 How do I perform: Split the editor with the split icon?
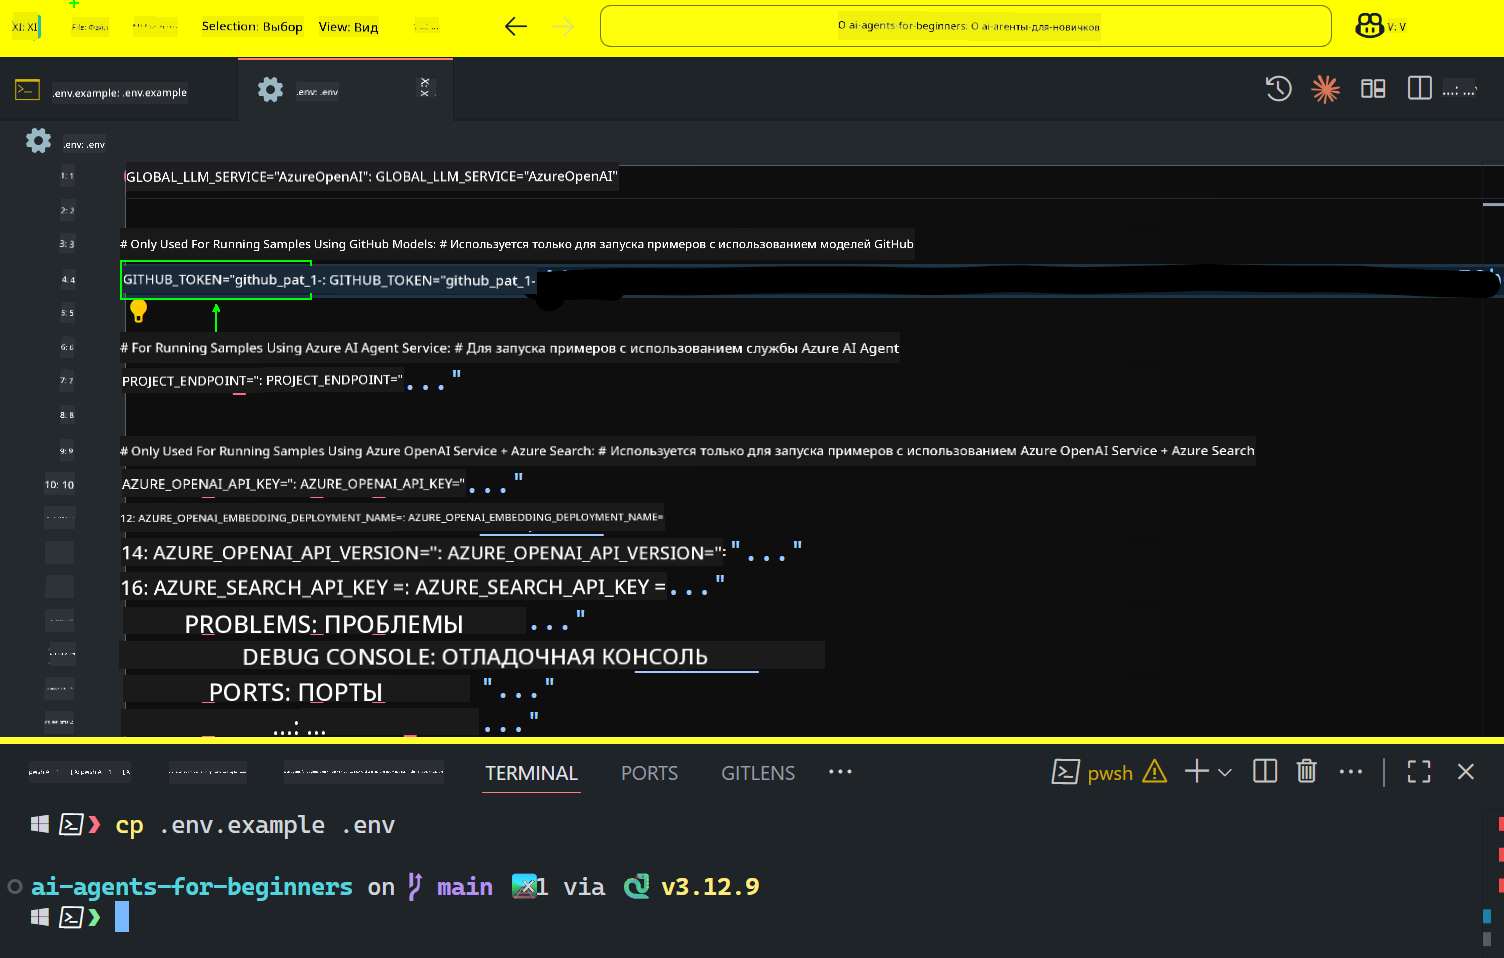(1419, 89)
